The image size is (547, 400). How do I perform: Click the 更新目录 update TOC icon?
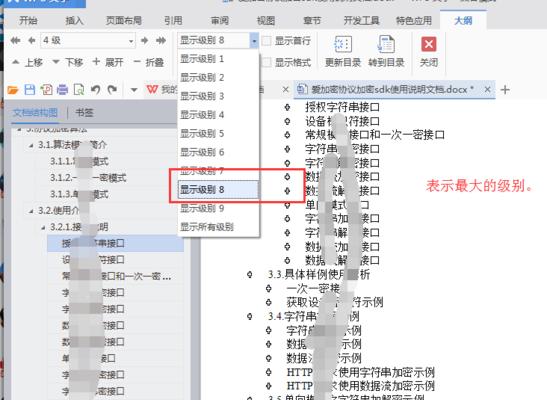click(343, 44)
